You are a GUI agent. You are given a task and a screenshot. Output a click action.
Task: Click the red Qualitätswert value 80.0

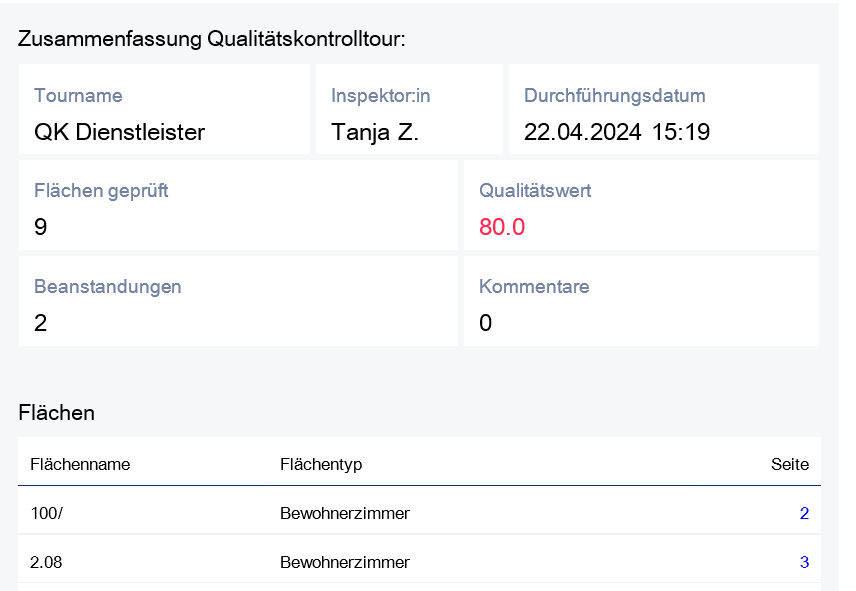coord(502,227)
